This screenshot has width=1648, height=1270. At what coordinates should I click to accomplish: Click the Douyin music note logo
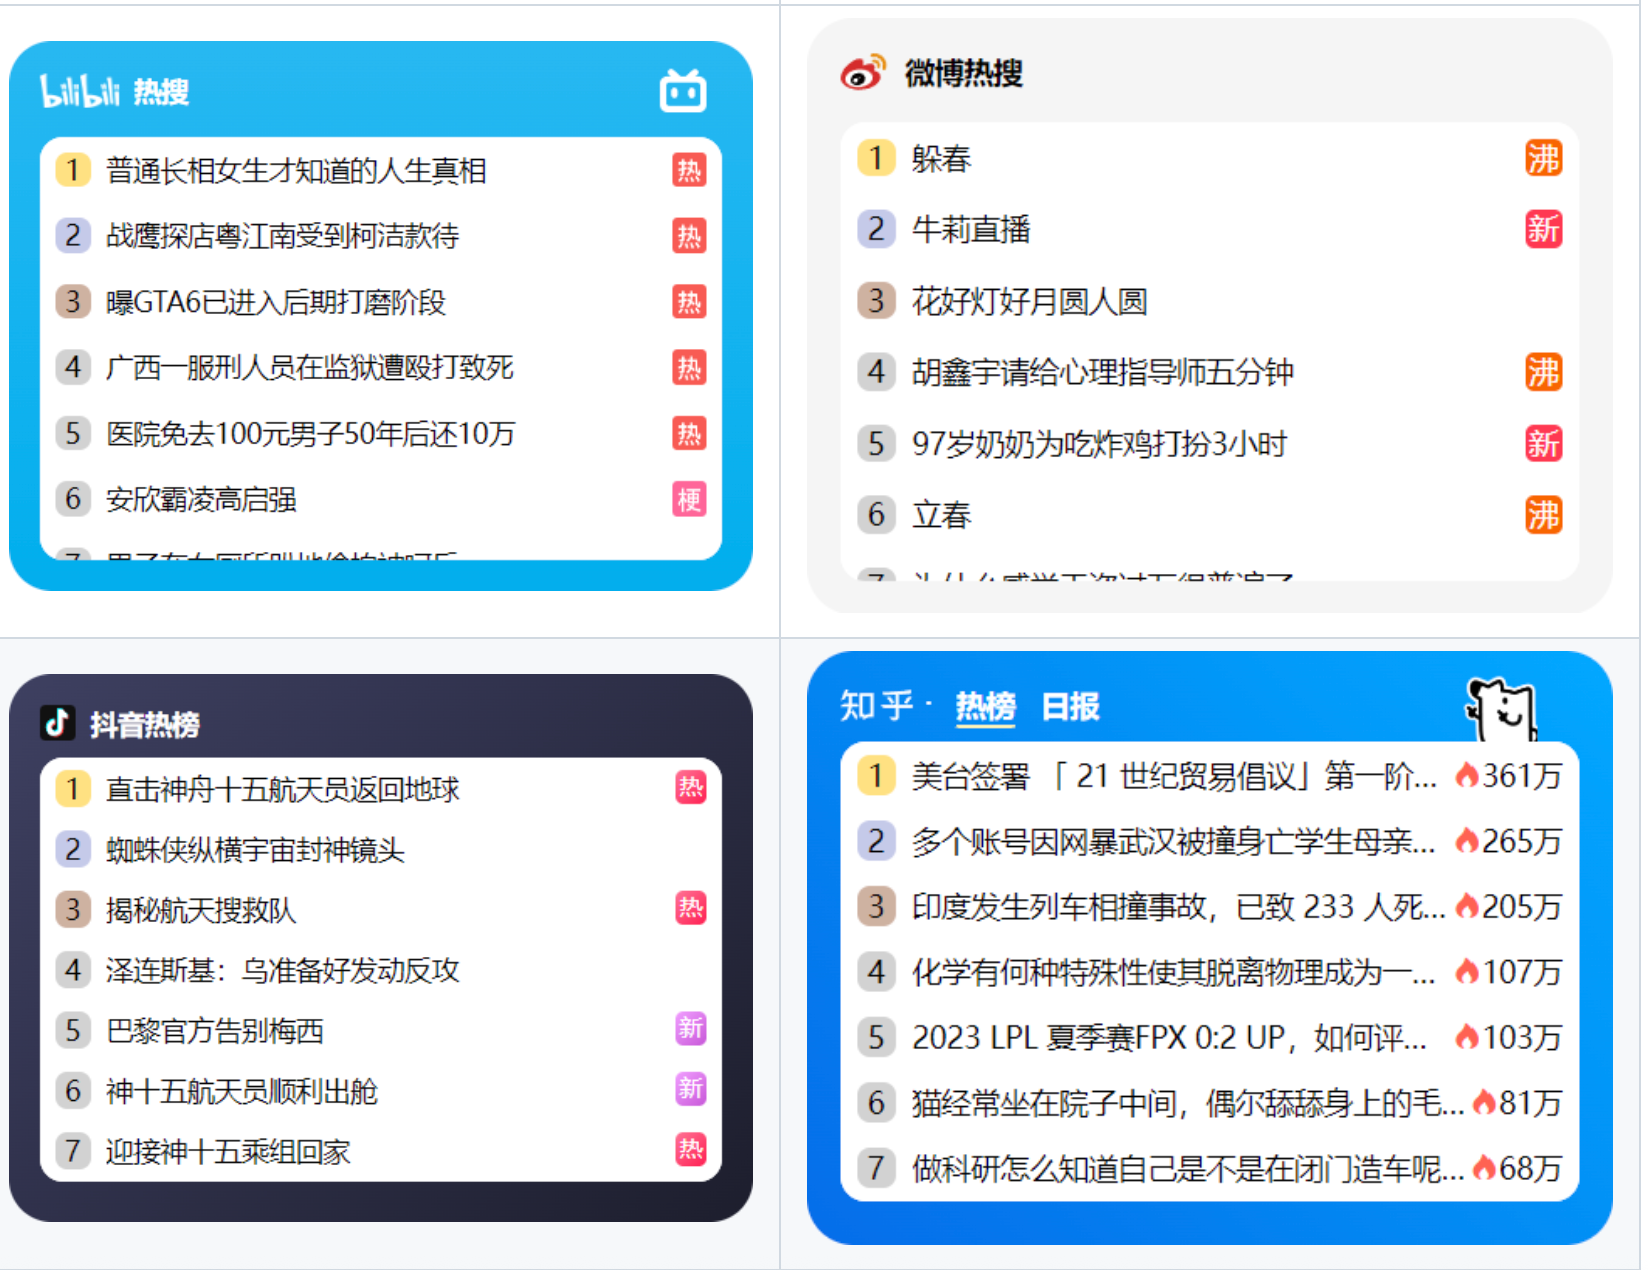[x=58, y=722]
